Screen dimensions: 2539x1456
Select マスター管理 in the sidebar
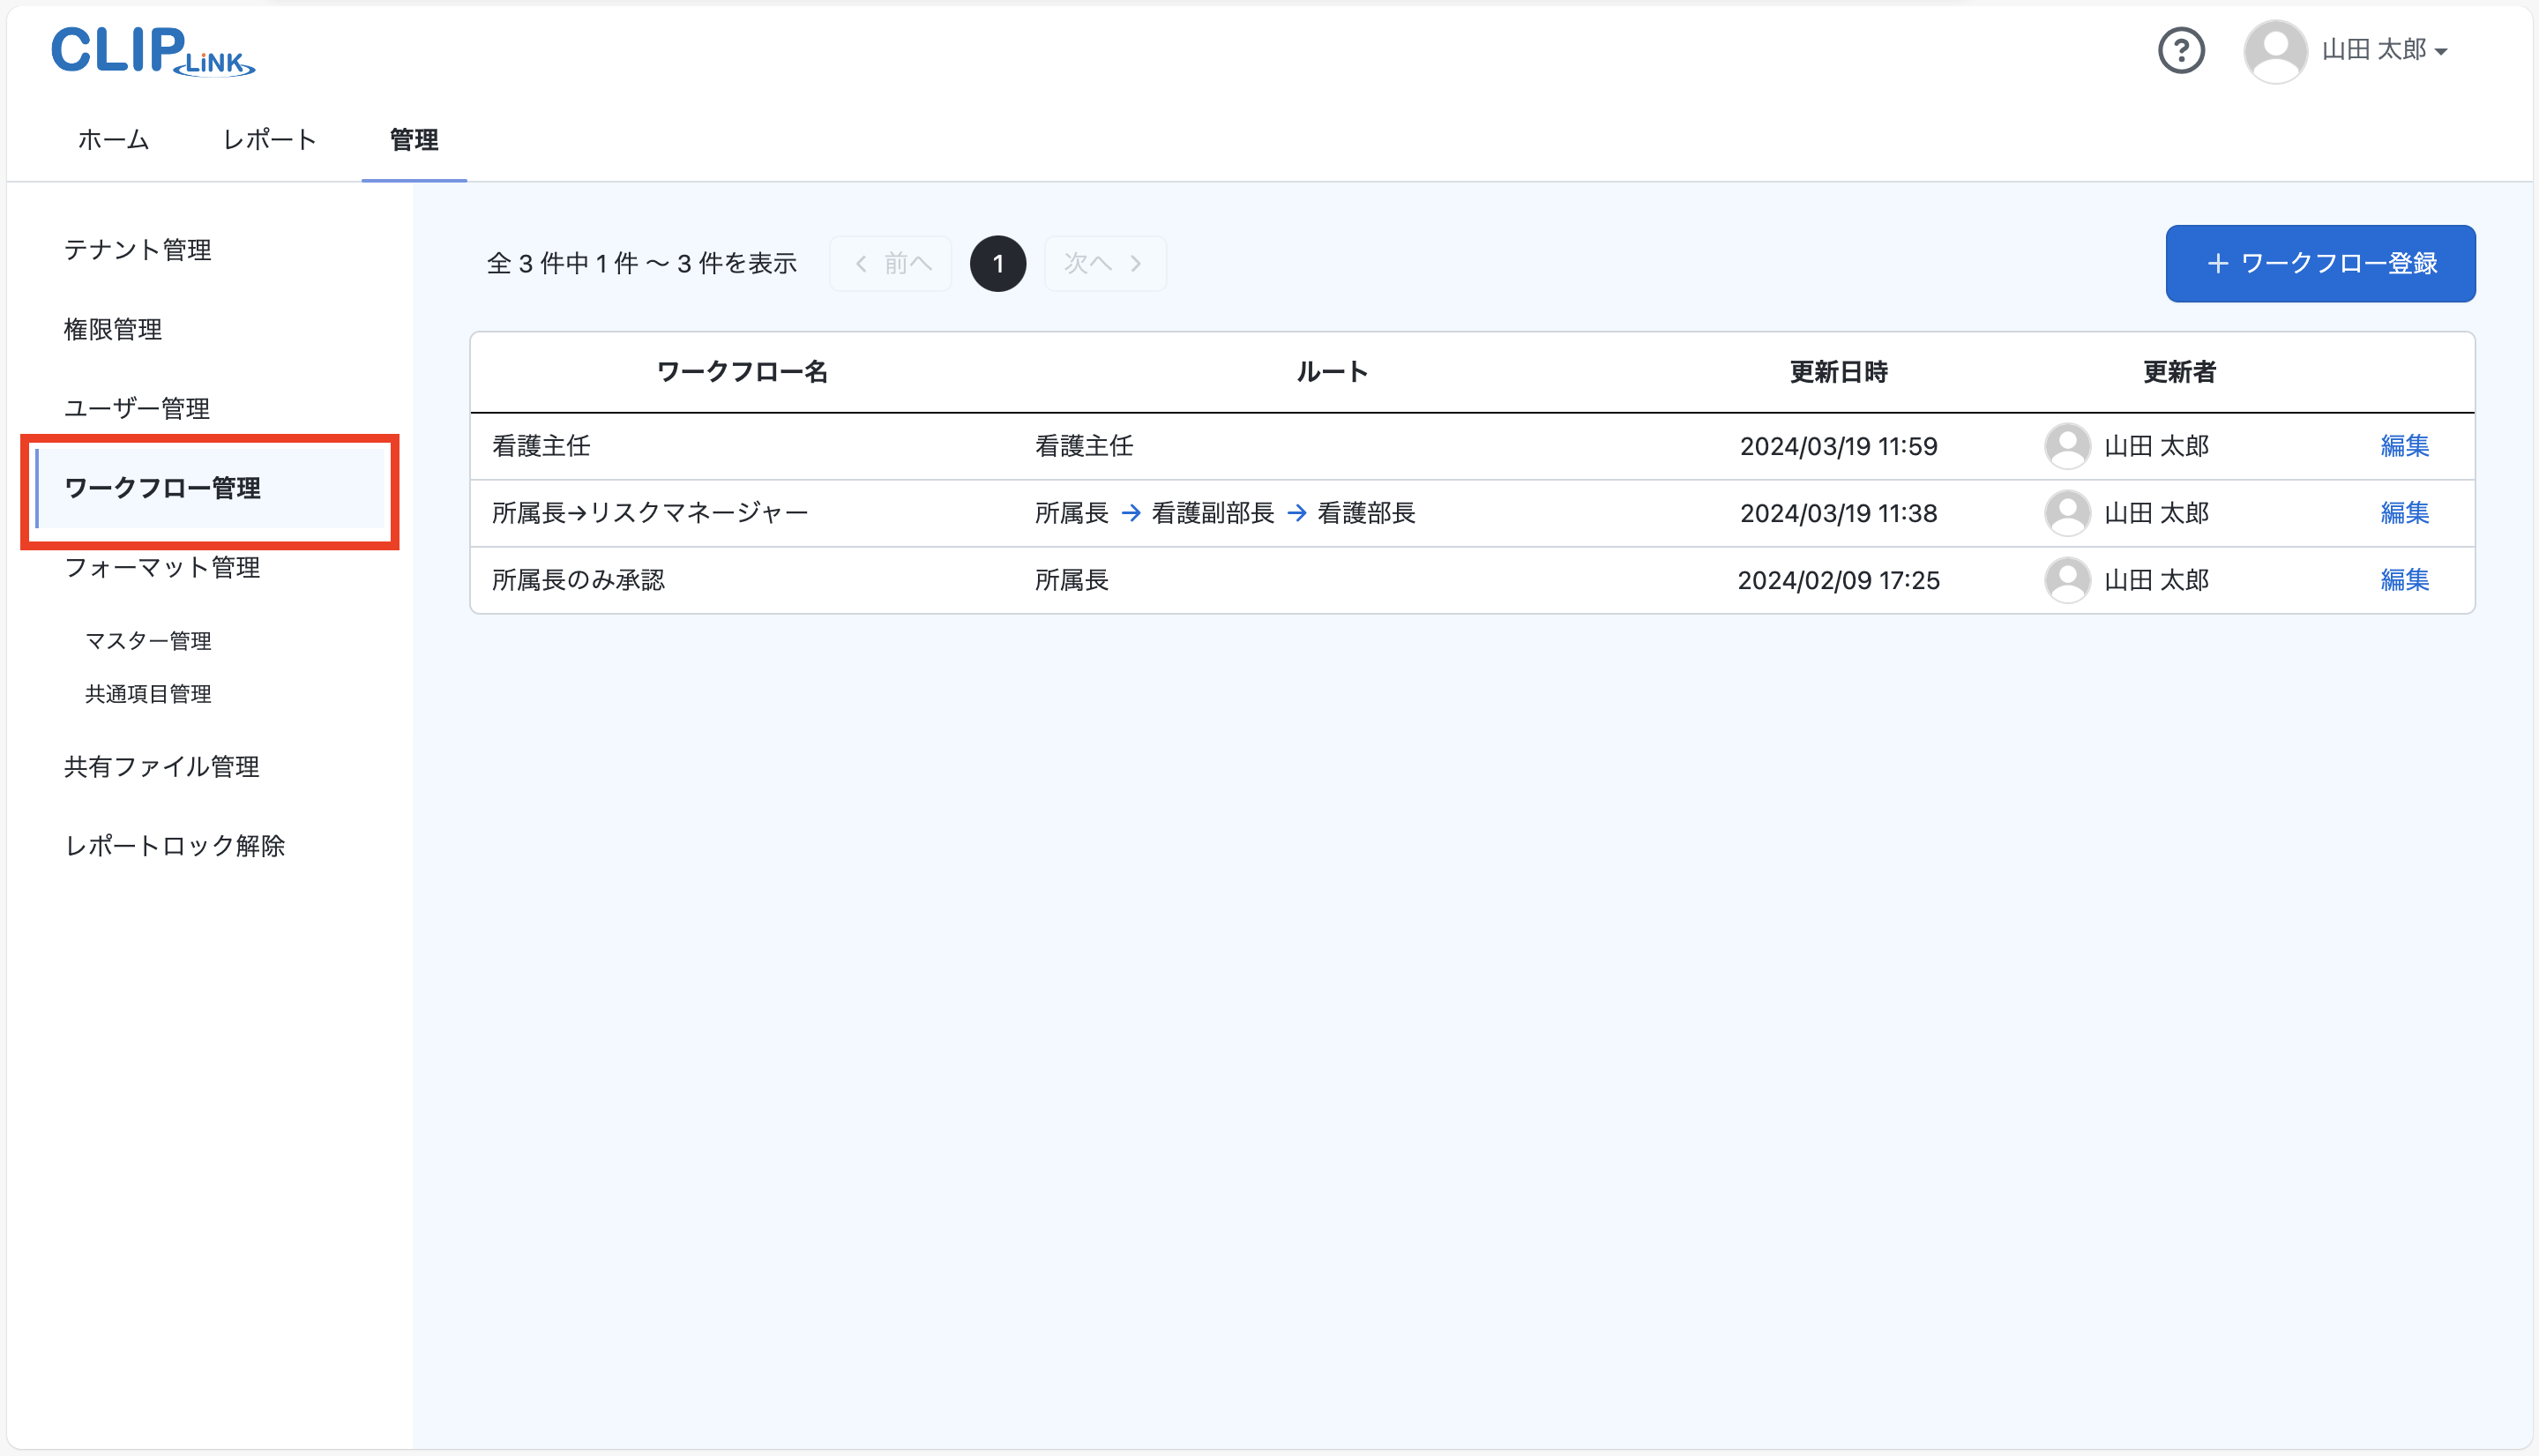148,641
